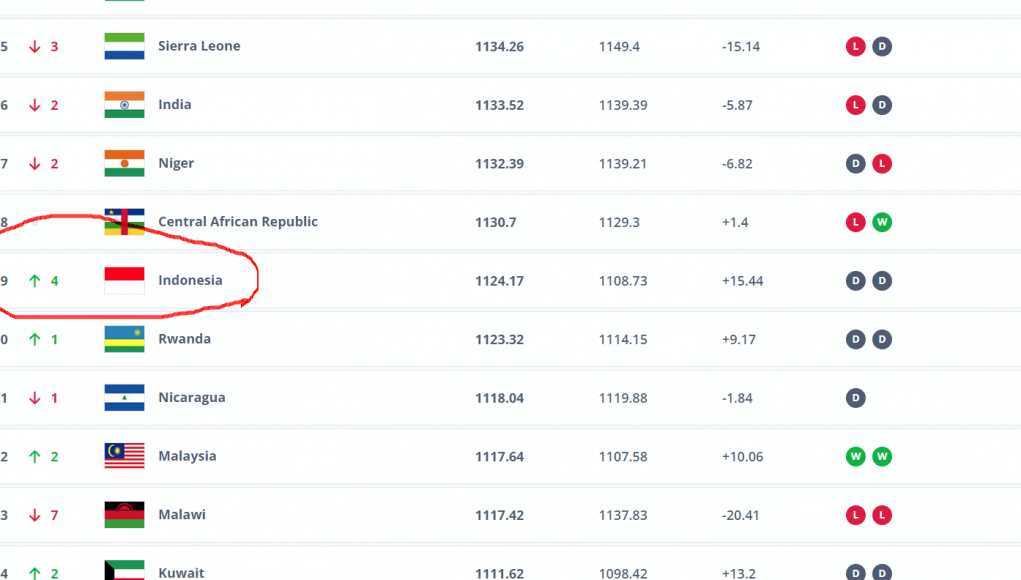
Task: Open the Indonesia team link
Action: tap(190, 281)
